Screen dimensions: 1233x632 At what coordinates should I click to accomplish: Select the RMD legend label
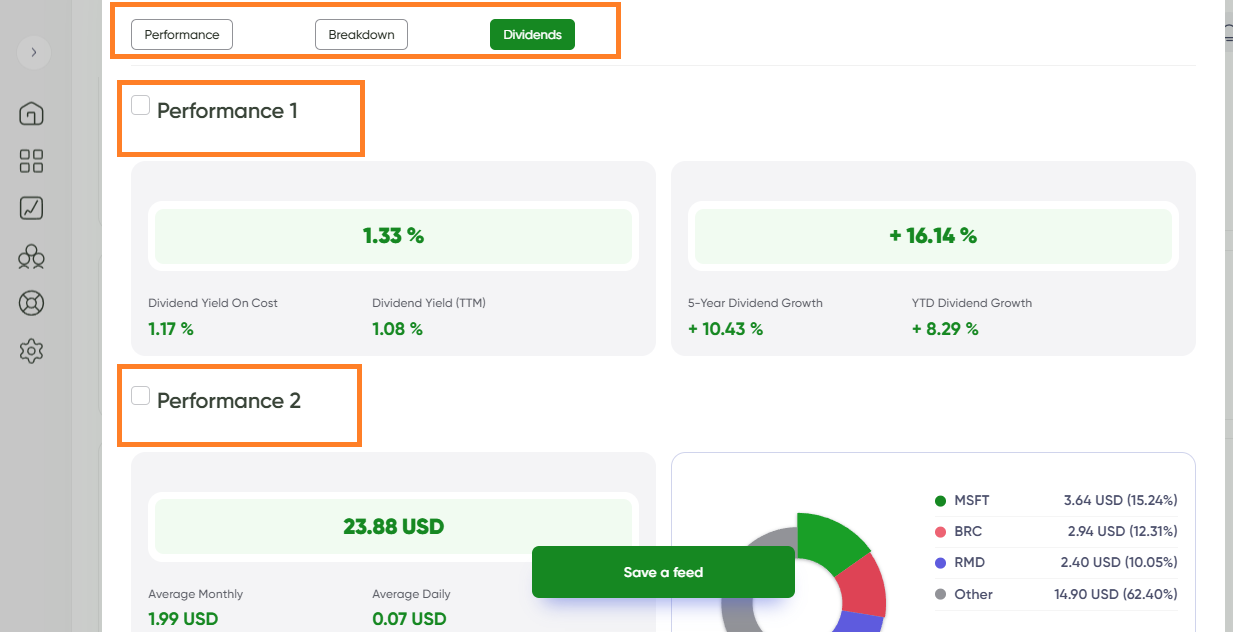click(x=969, y=563)
